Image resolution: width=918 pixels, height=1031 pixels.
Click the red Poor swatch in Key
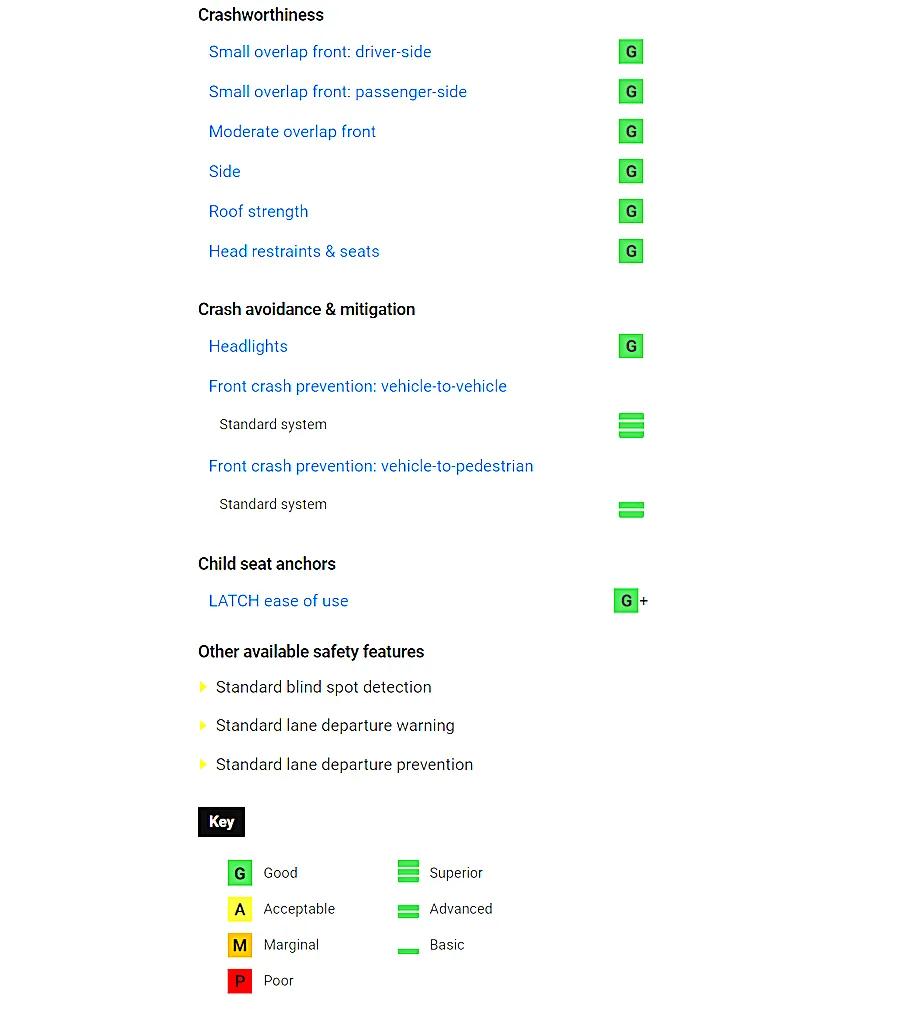pos(239,981)
